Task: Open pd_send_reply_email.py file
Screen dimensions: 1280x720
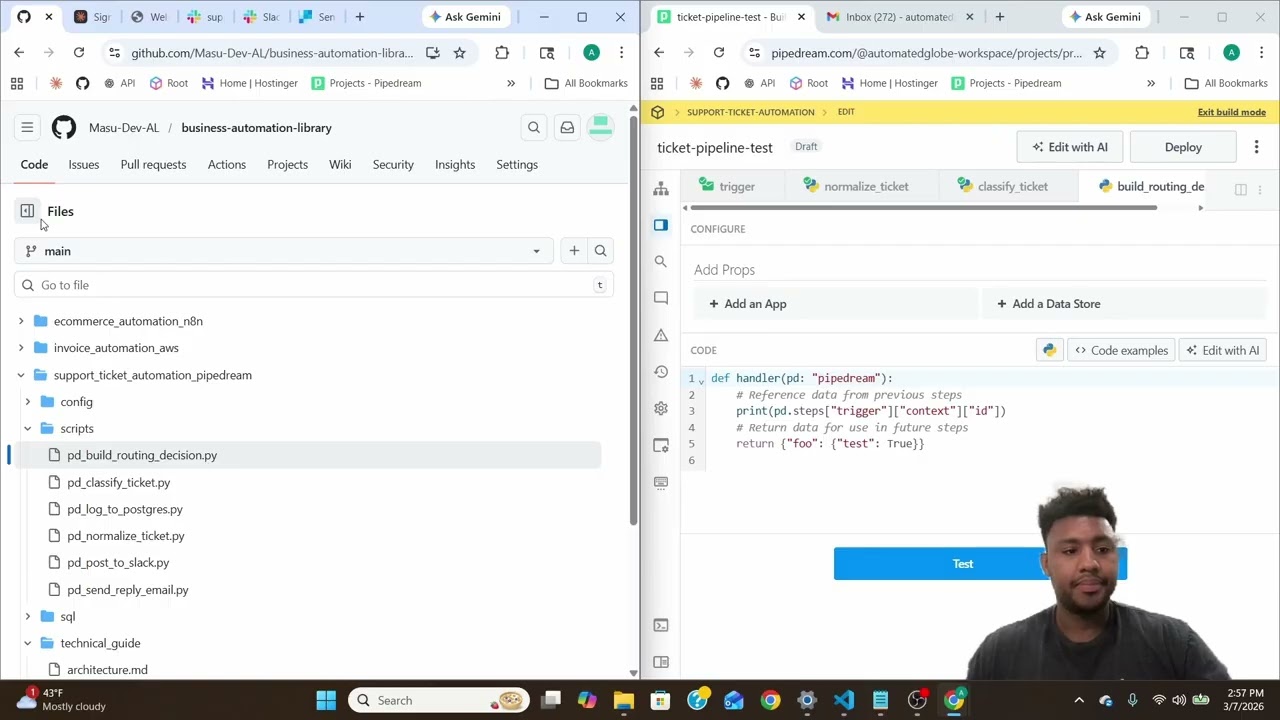Action: click(x=128, y=590)
